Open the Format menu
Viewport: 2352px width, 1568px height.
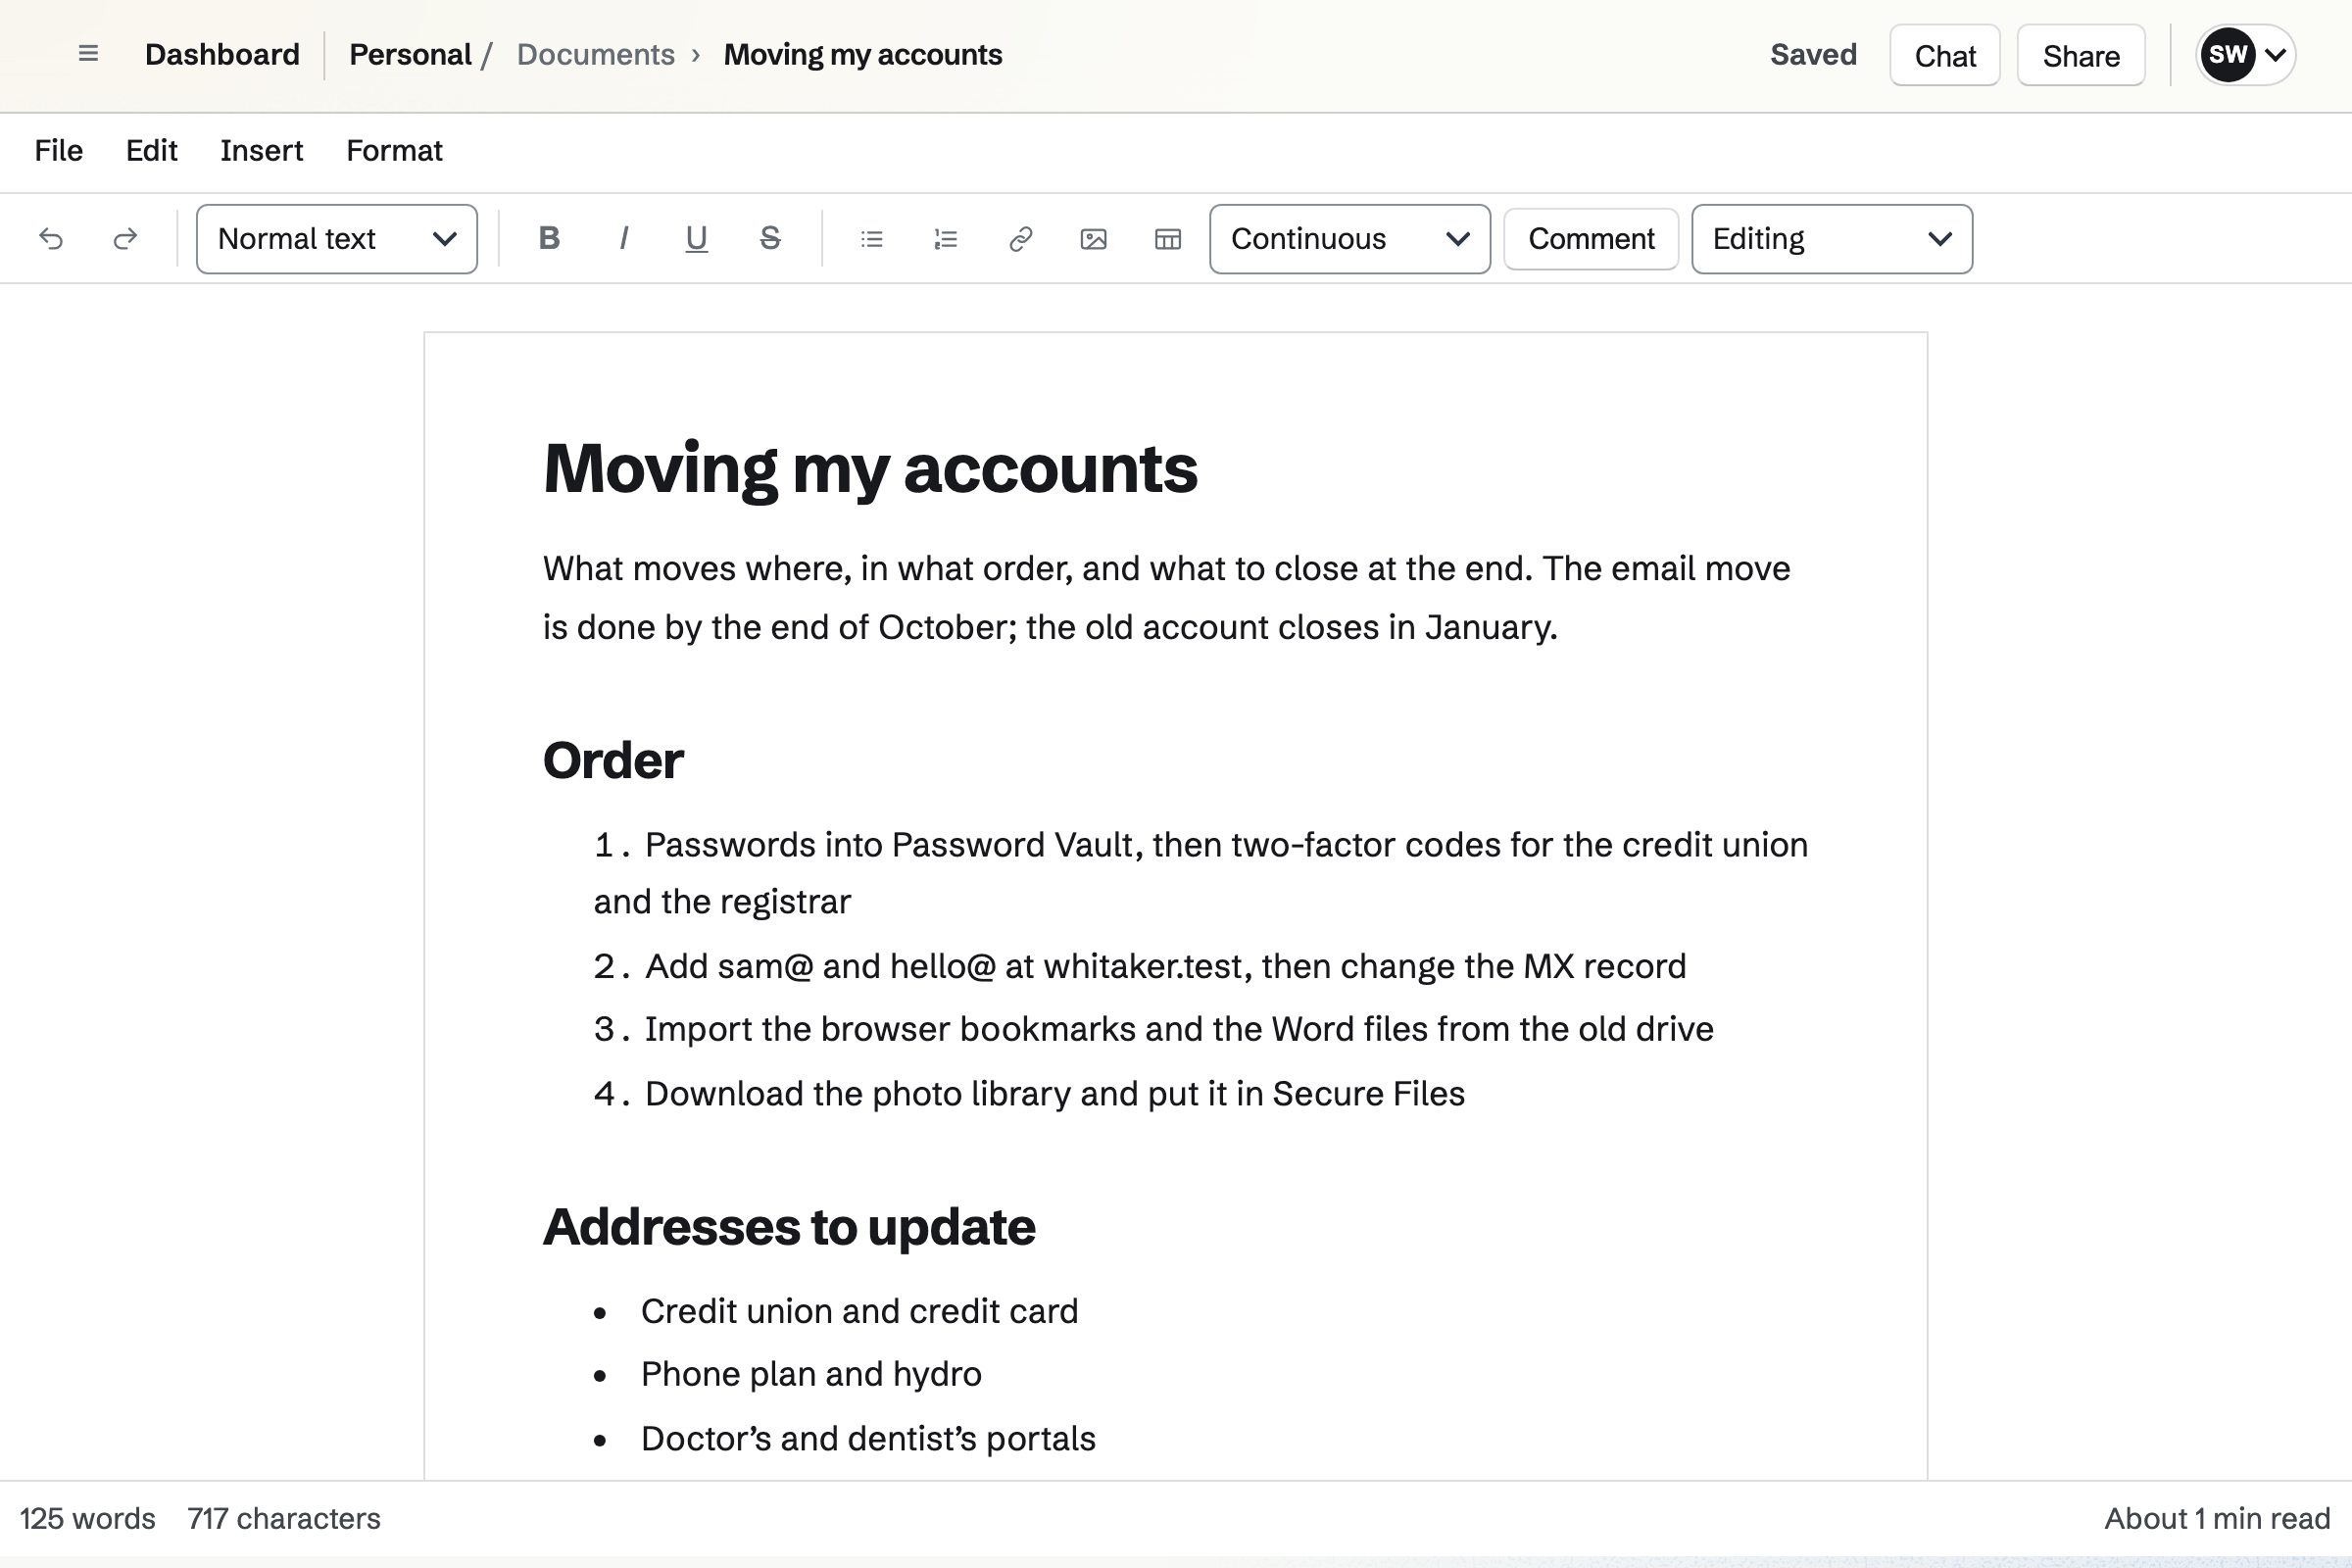click(394, 151)
